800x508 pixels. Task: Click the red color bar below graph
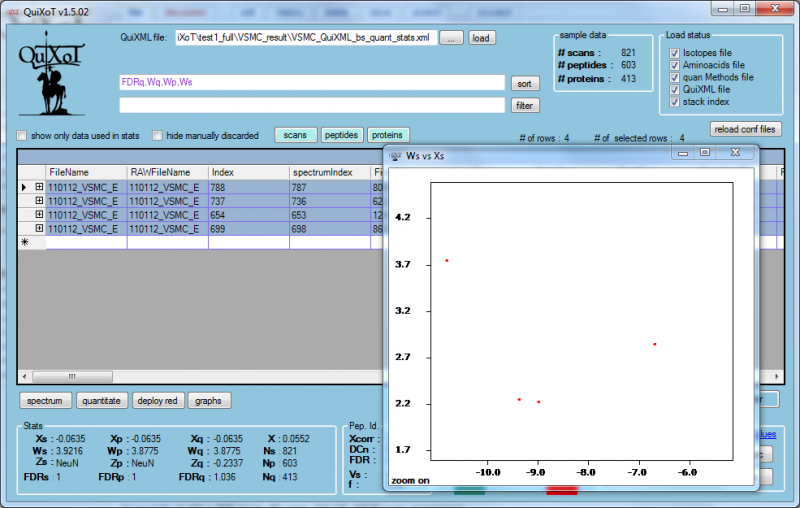562,491
